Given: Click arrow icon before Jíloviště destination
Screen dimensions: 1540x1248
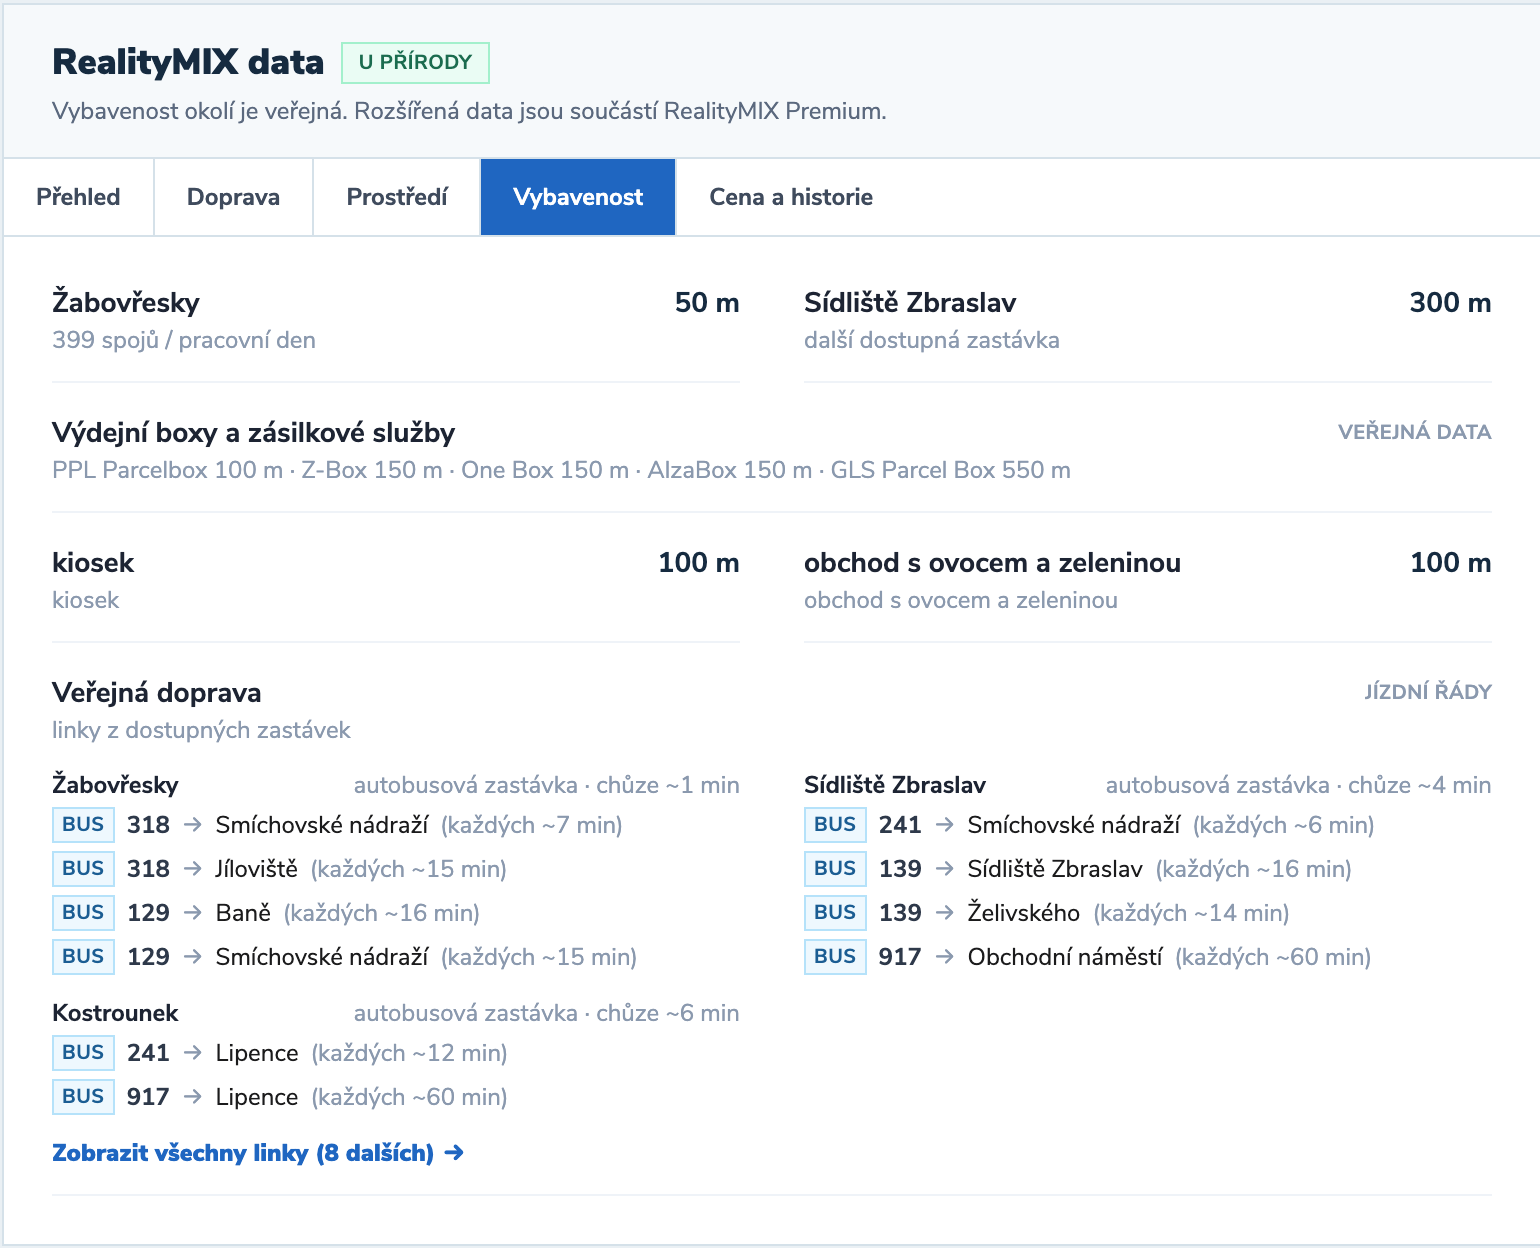Looking at the screenshot, I should point(194,869).
